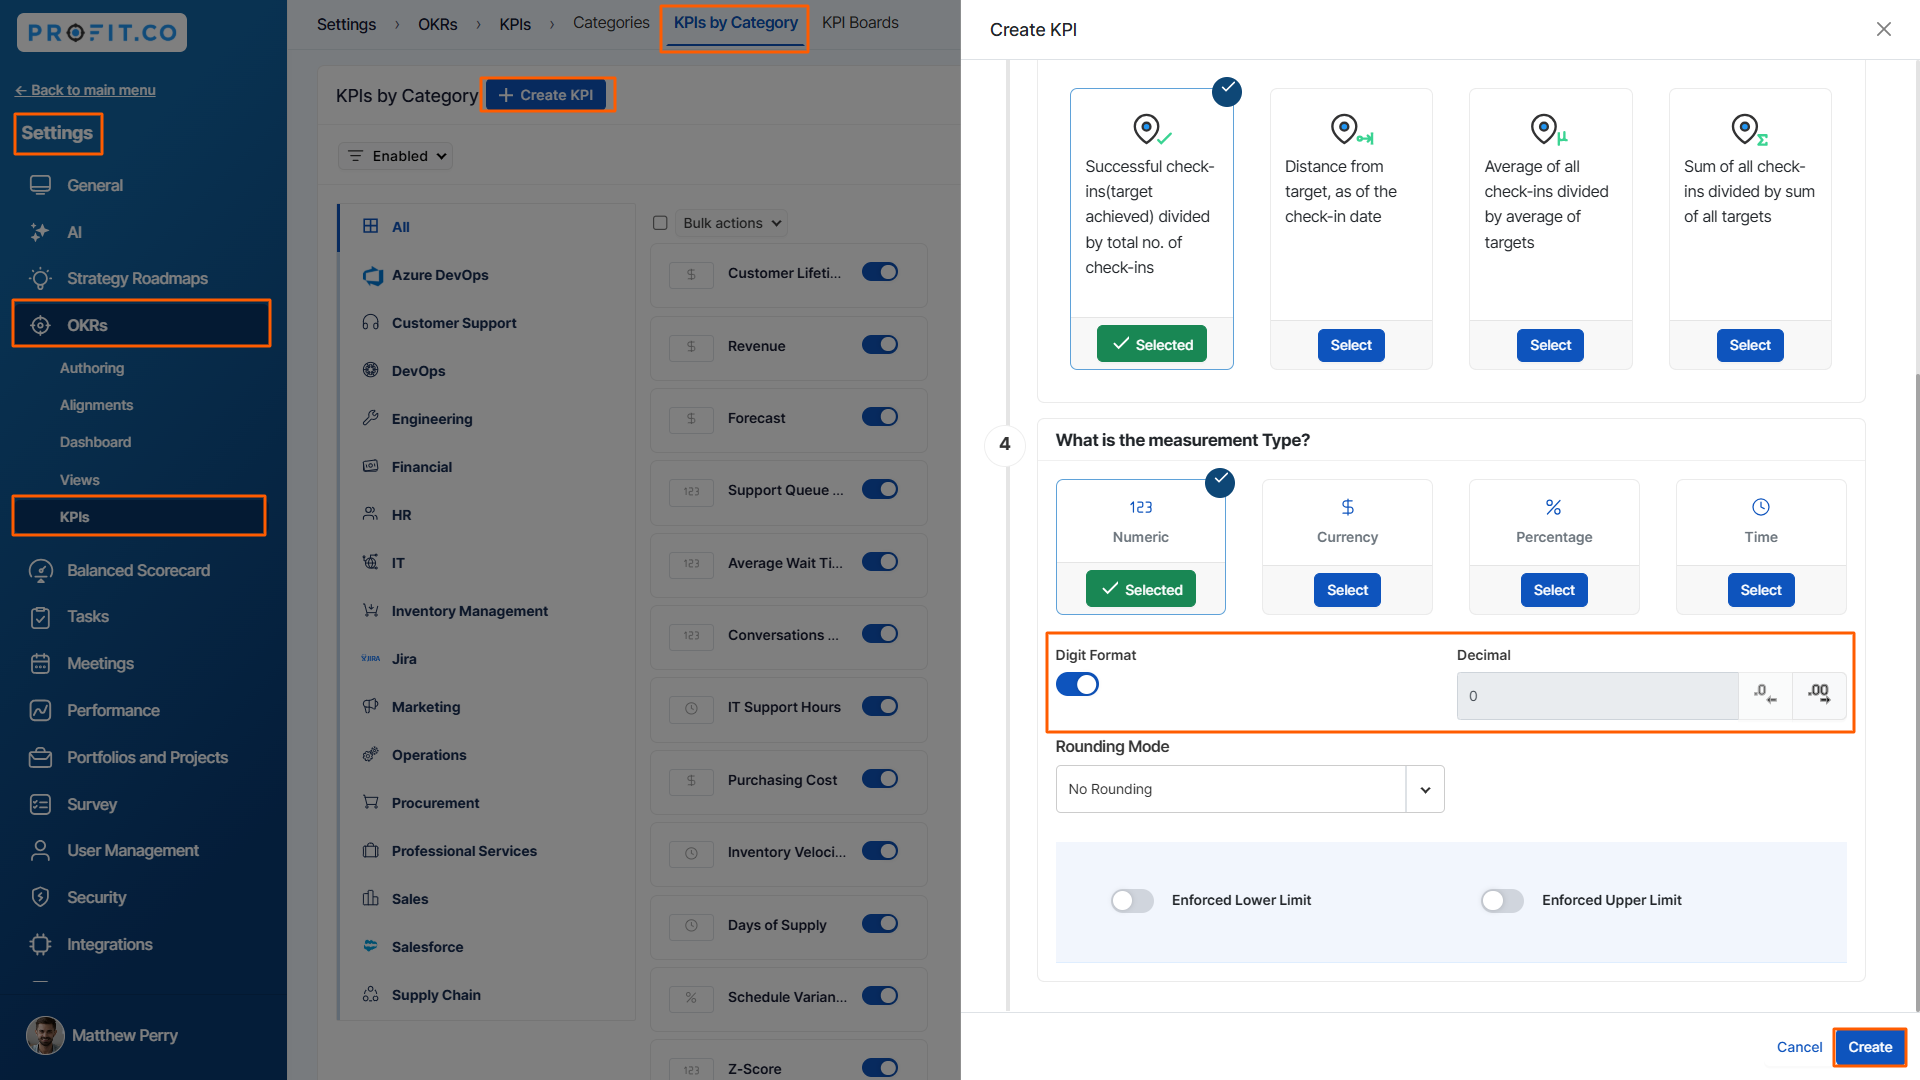Viewport: 1920px width, 1080px height.
Task: Select Currency measurement type
Action: pyautogui.click(x=1346, y=590)
